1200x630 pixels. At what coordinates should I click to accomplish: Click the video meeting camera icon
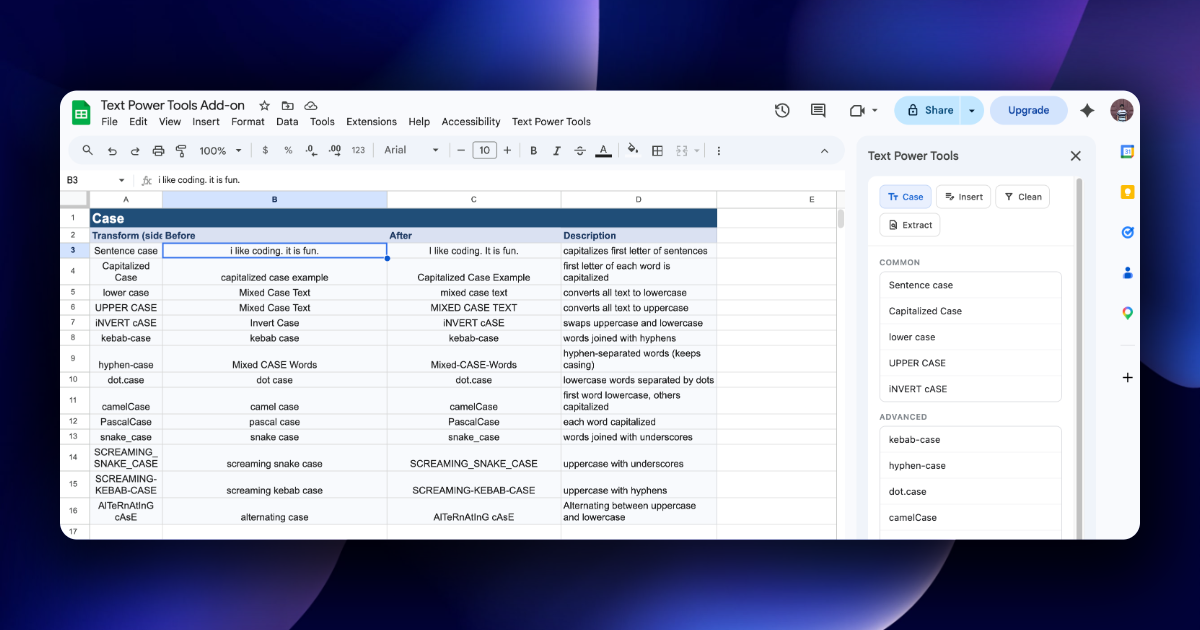coord(857,110)
